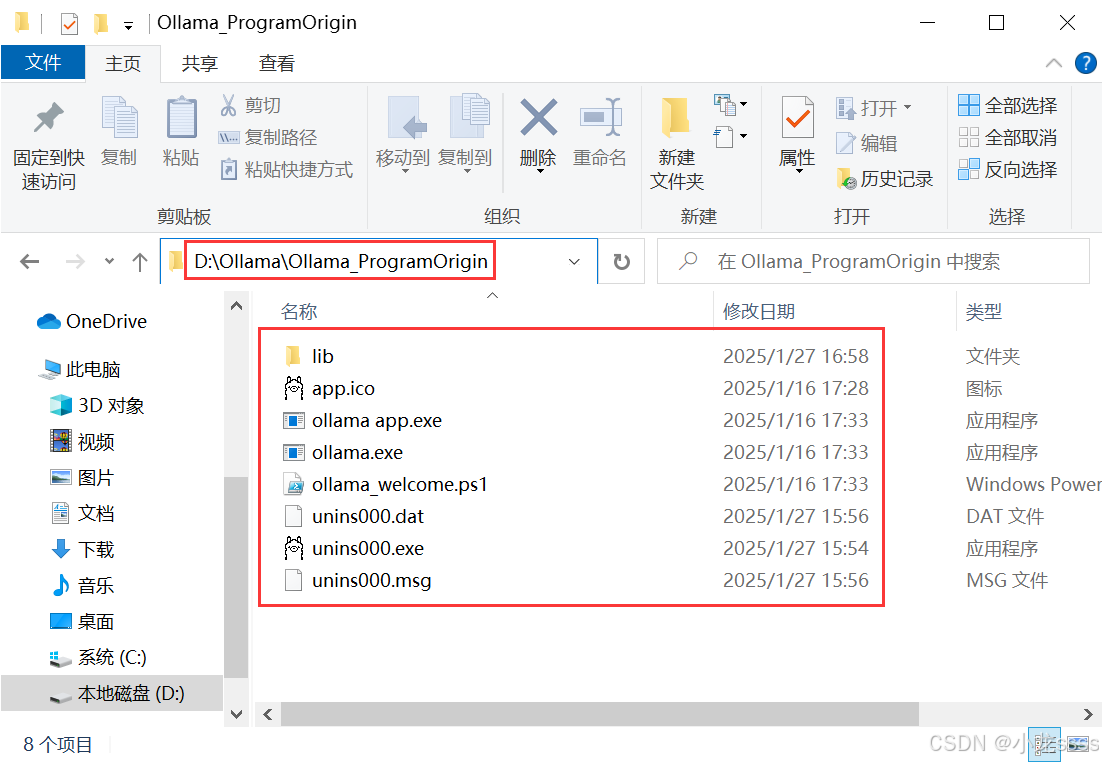Open History (历史记录)

[885, 179]
